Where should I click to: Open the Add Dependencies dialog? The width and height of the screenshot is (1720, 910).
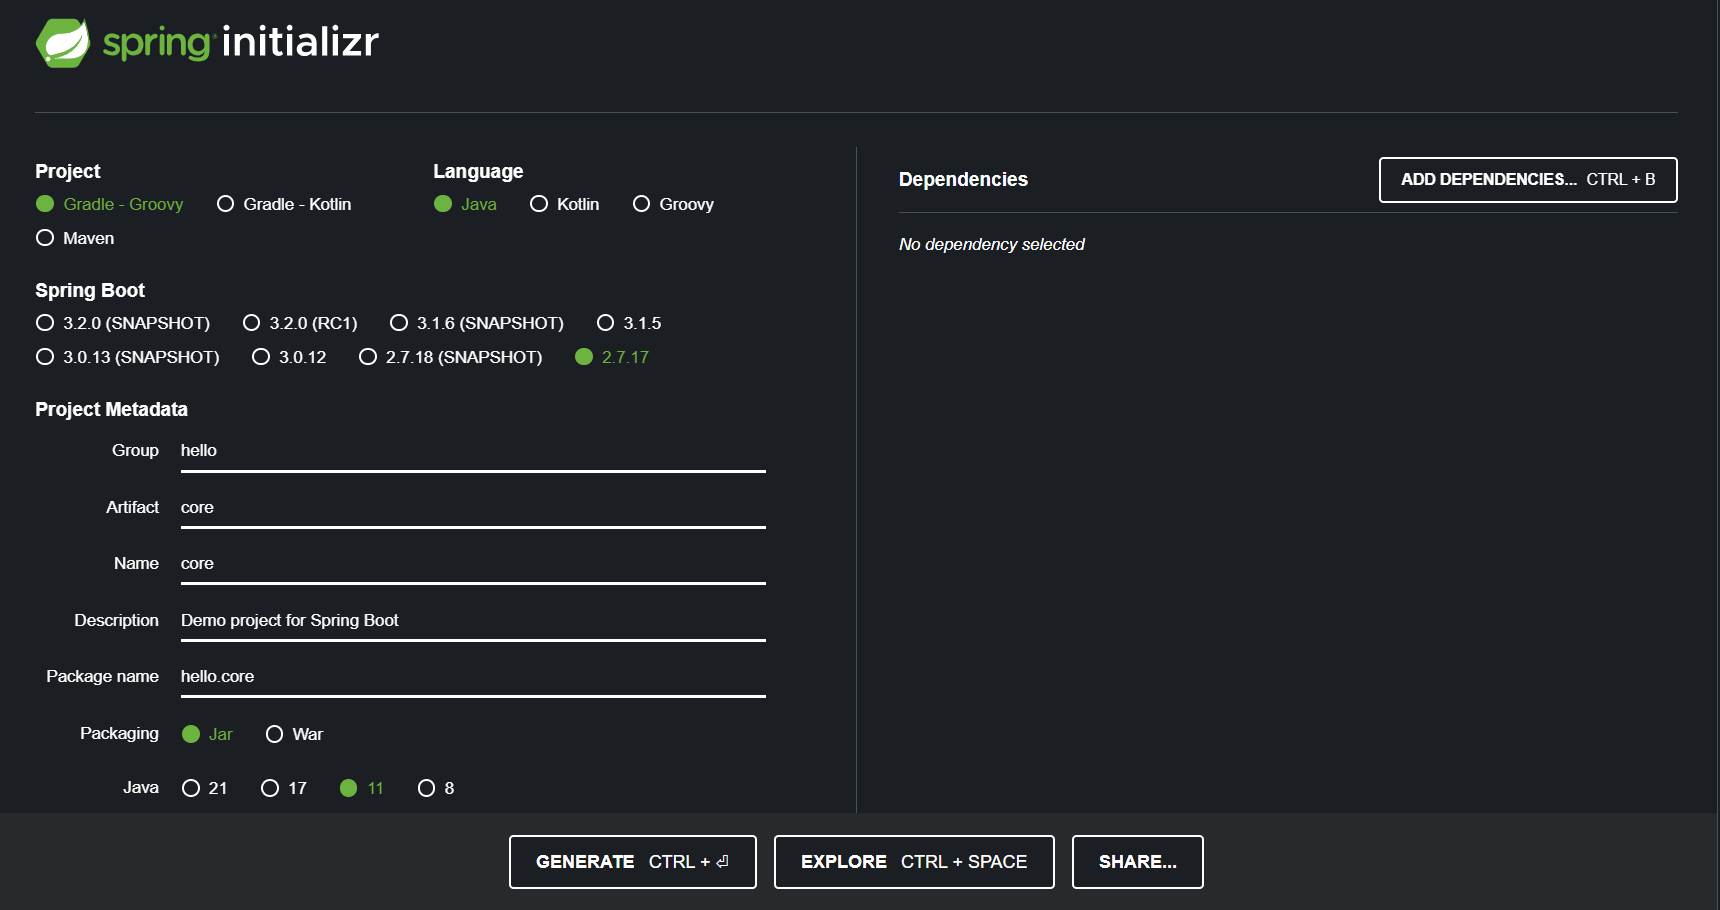(1528, 180)
